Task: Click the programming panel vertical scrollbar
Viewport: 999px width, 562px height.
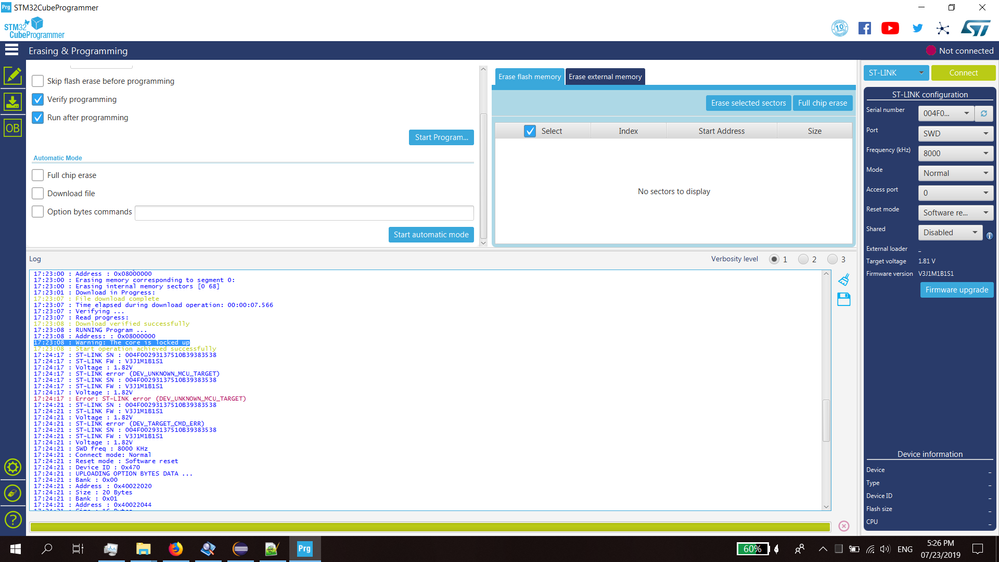Action: point(483,176)
